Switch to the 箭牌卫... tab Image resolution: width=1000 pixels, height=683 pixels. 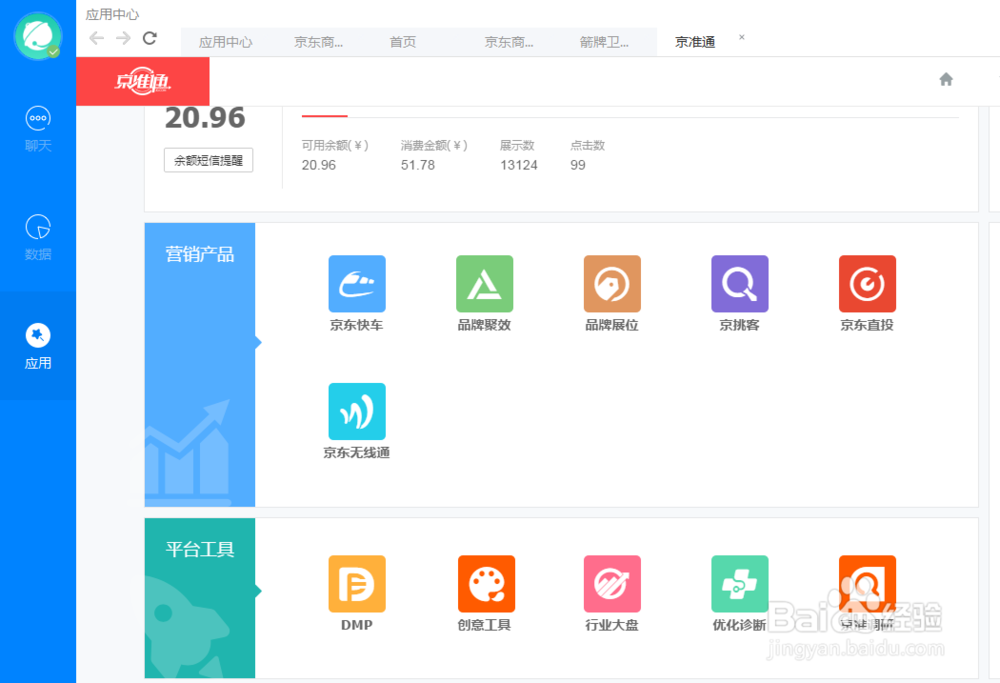[x=603, y=42]
